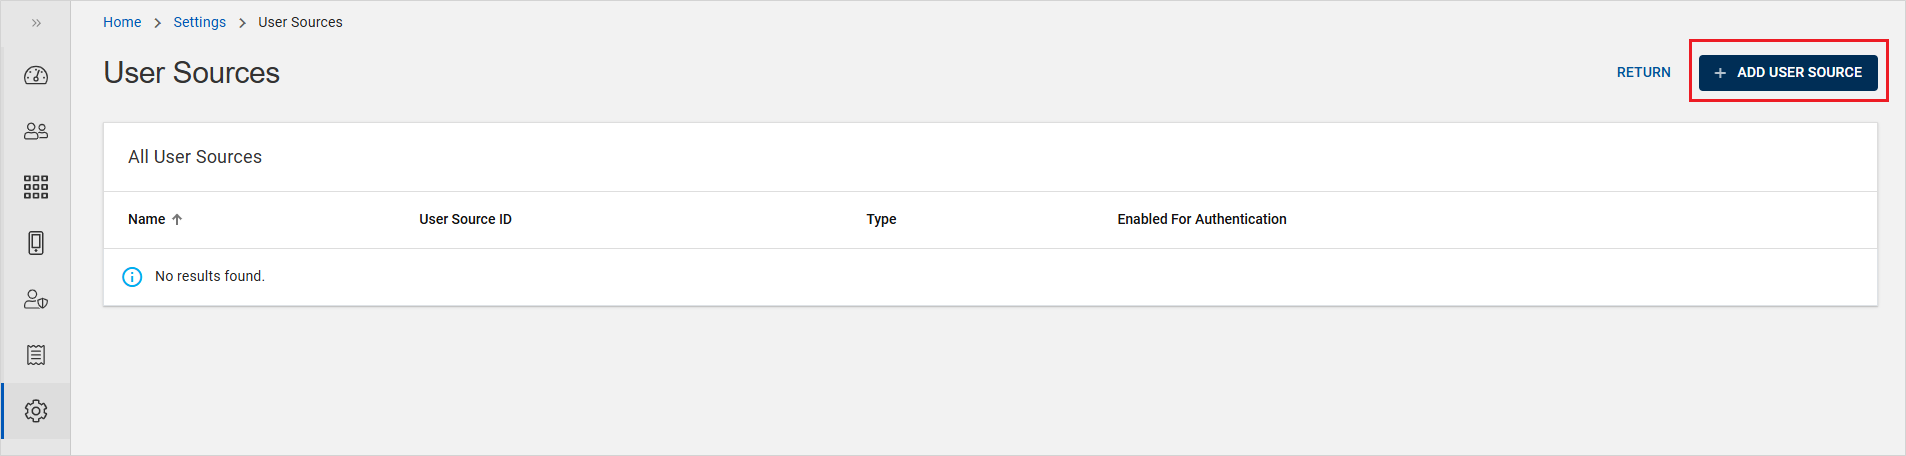Click the info icon beside No results
The image size is (1906, 456).
(x=132, y=277)
